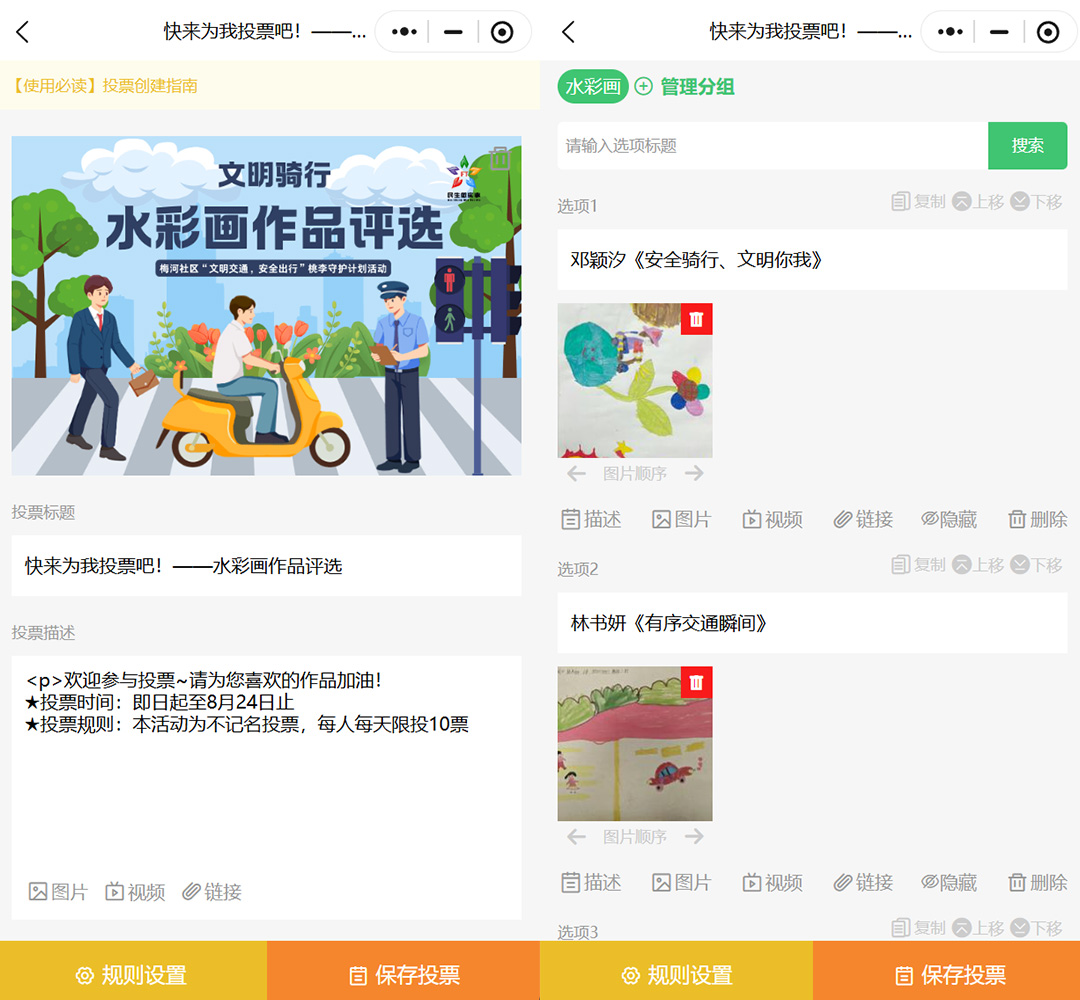This screenshot has width=1080, height=1000.
Task: Open 规则设置 in the right panel
Action: [676, 975]
